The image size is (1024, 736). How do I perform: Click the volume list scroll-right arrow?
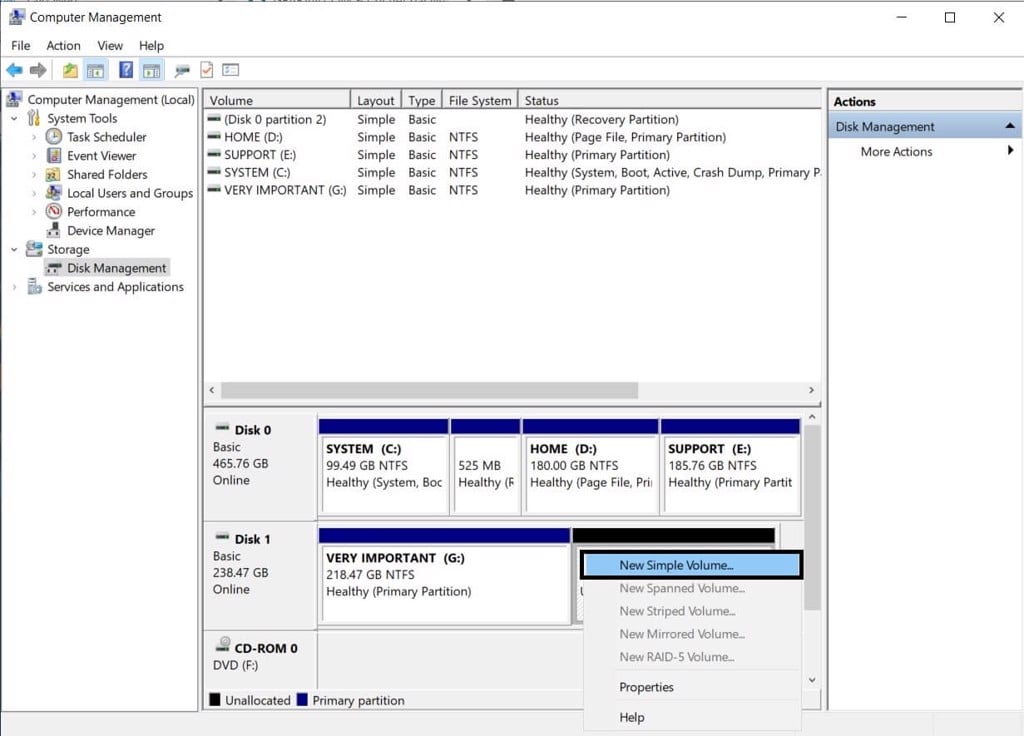point(811,390)
